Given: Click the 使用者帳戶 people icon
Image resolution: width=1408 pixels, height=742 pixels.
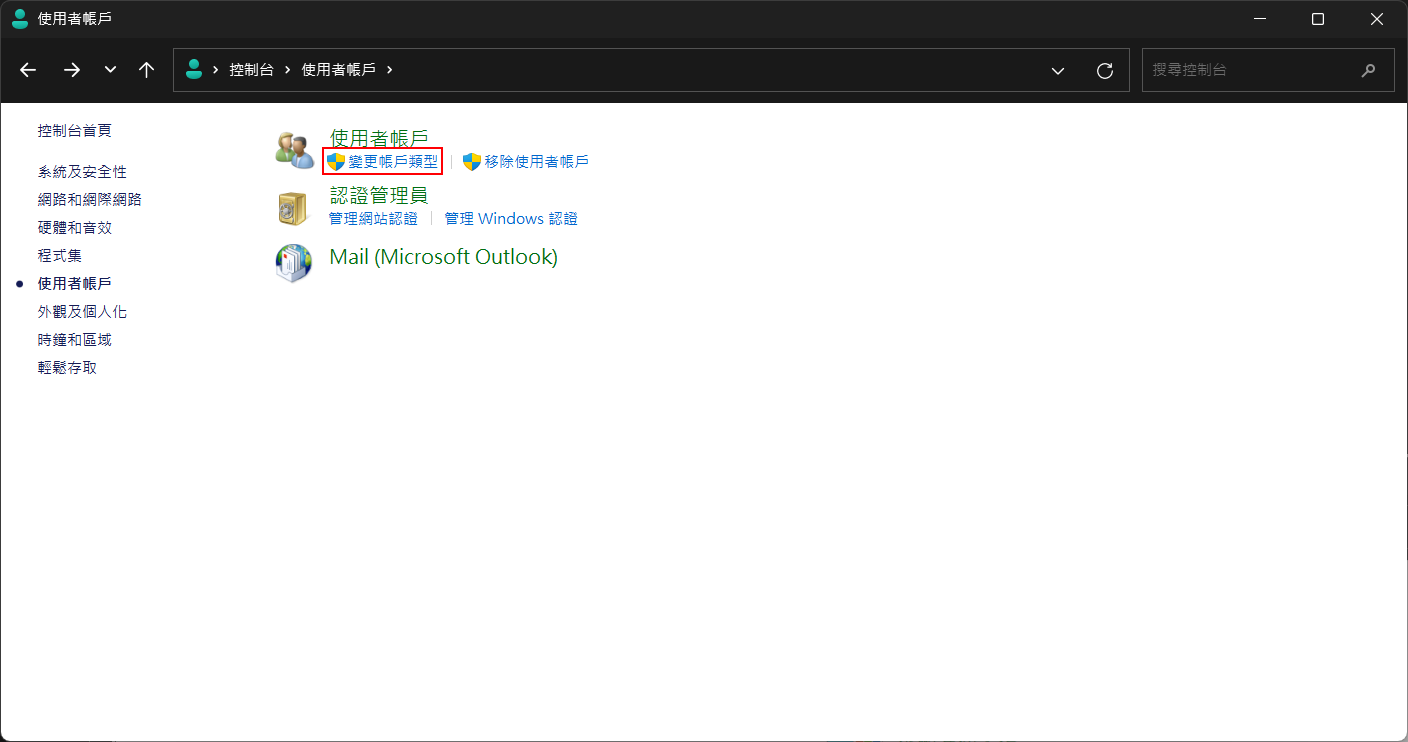Looking at the screenshot, I should pos(295,150).
